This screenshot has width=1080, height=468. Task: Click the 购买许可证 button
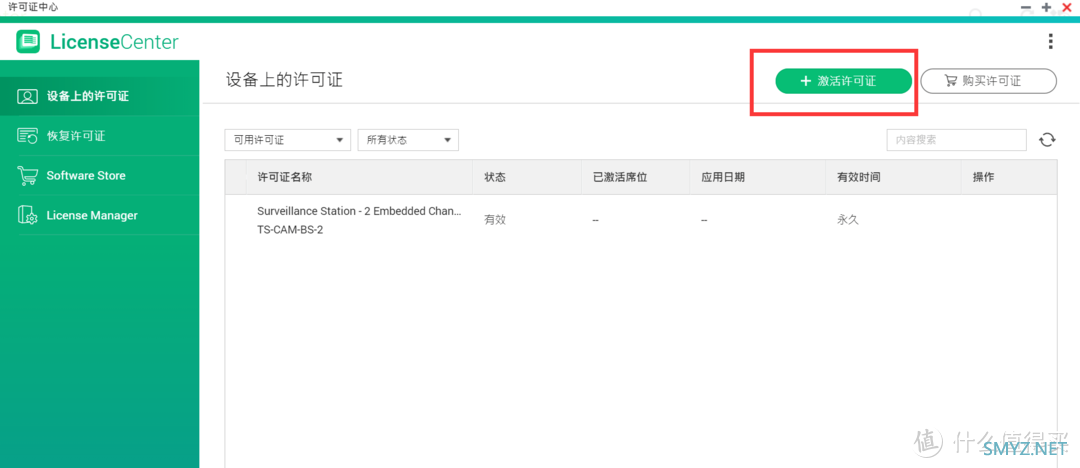988,81
